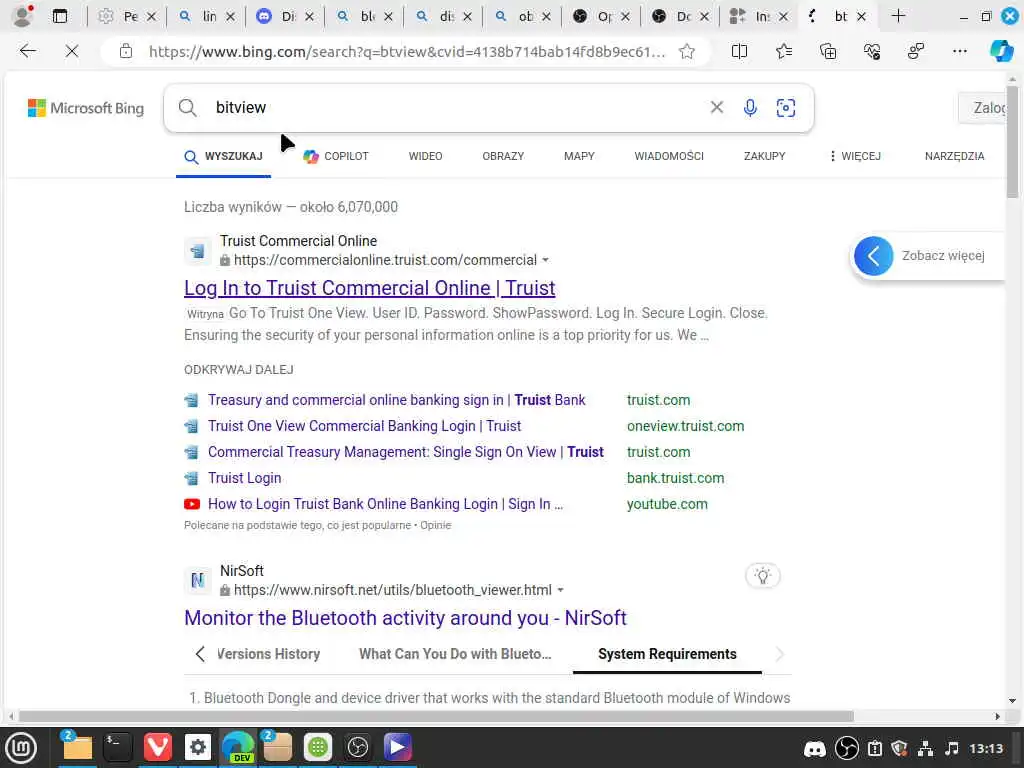
Task: Open Truist One View Commercial Banking Login
Action: pyautogui.click(x=364, y=426)
